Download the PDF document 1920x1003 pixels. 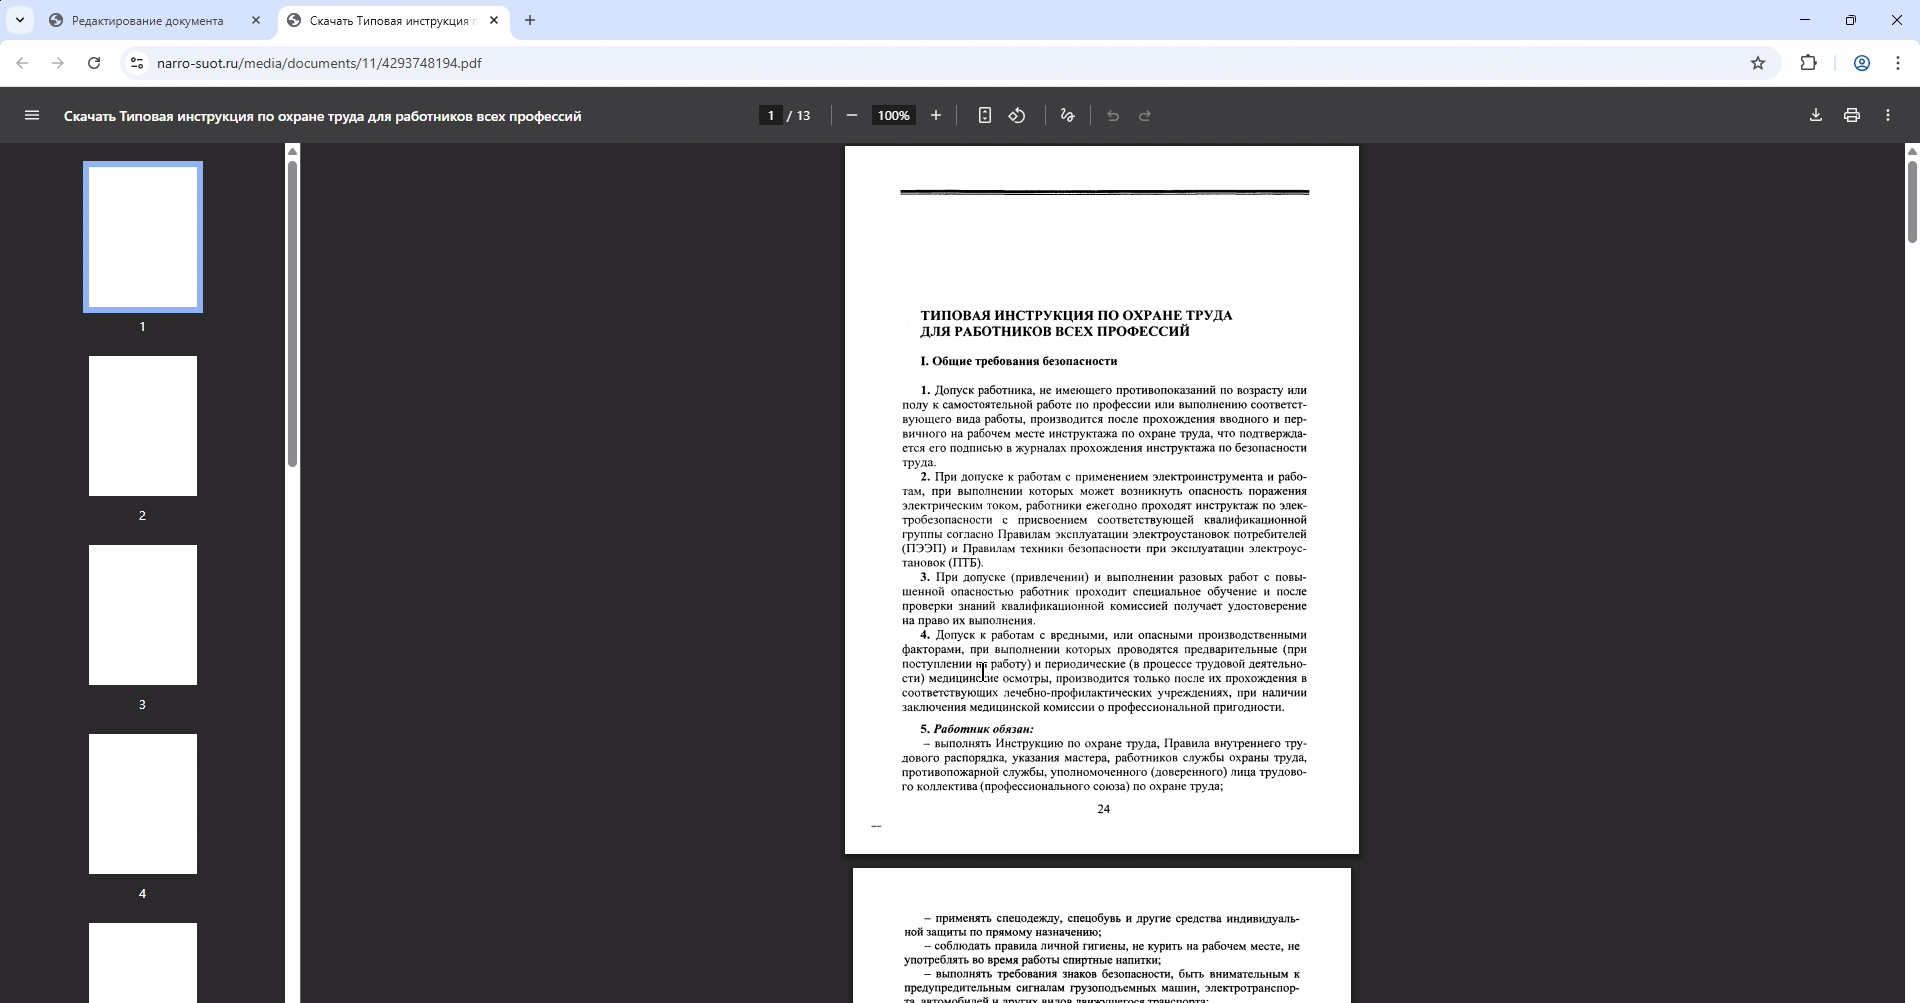click(x=1815, y=115)
